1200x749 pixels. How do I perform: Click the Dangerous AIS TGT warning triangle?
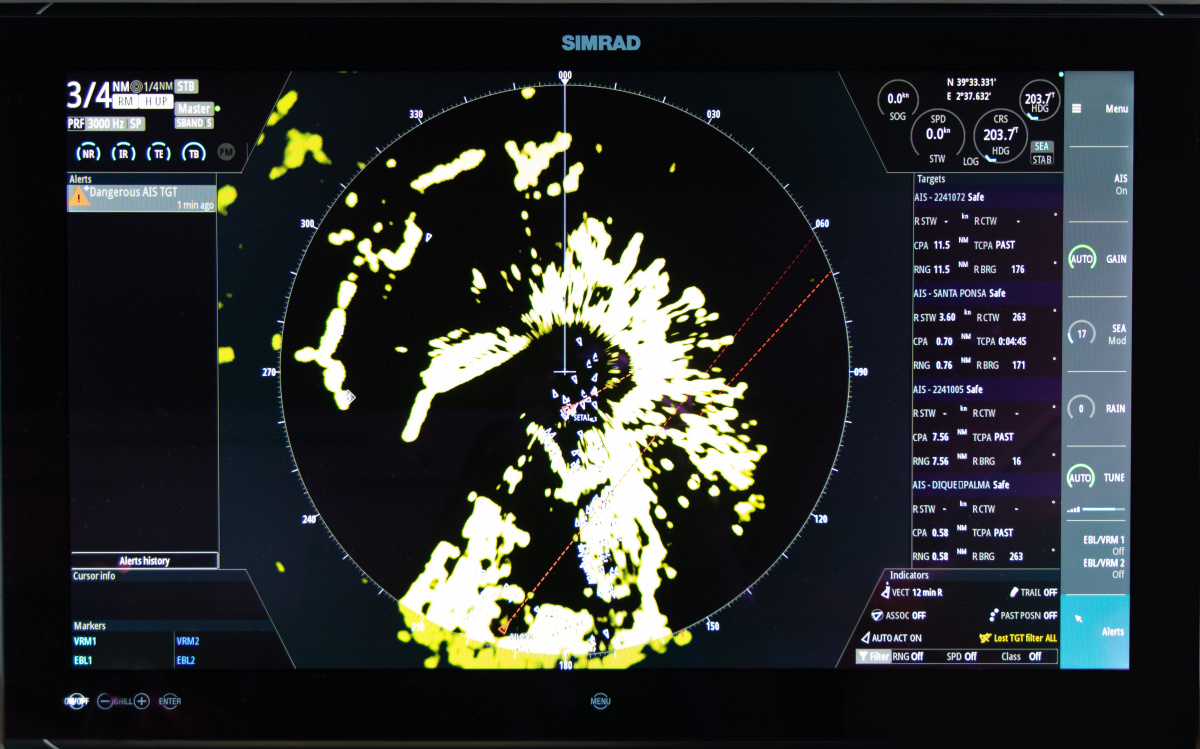(79, 197)
